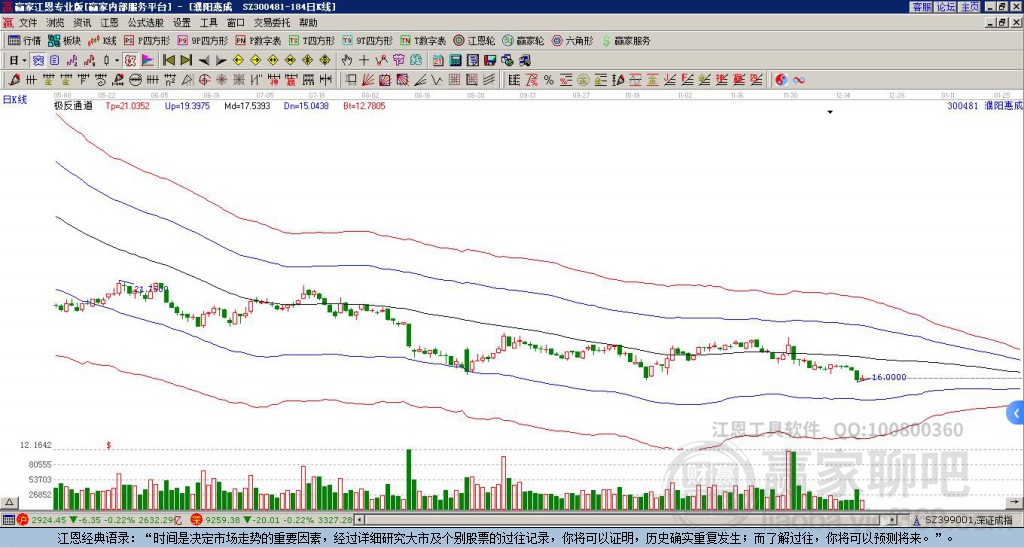Click the right arrow at chart's bottom-right

(x=1016, y=502)
